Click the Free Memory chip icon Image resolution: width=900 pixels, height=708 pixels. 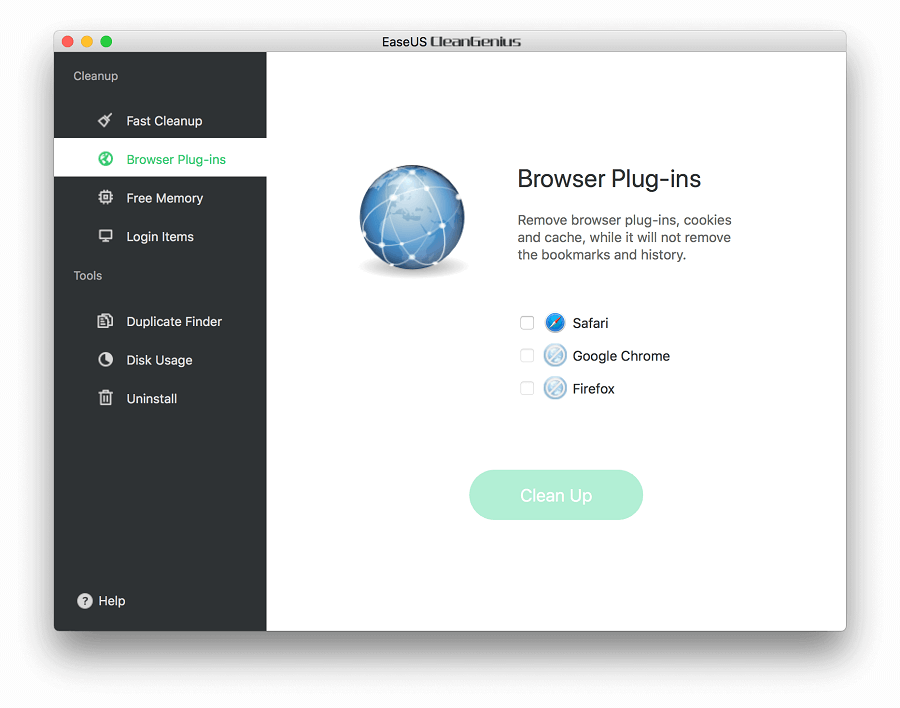106,198
